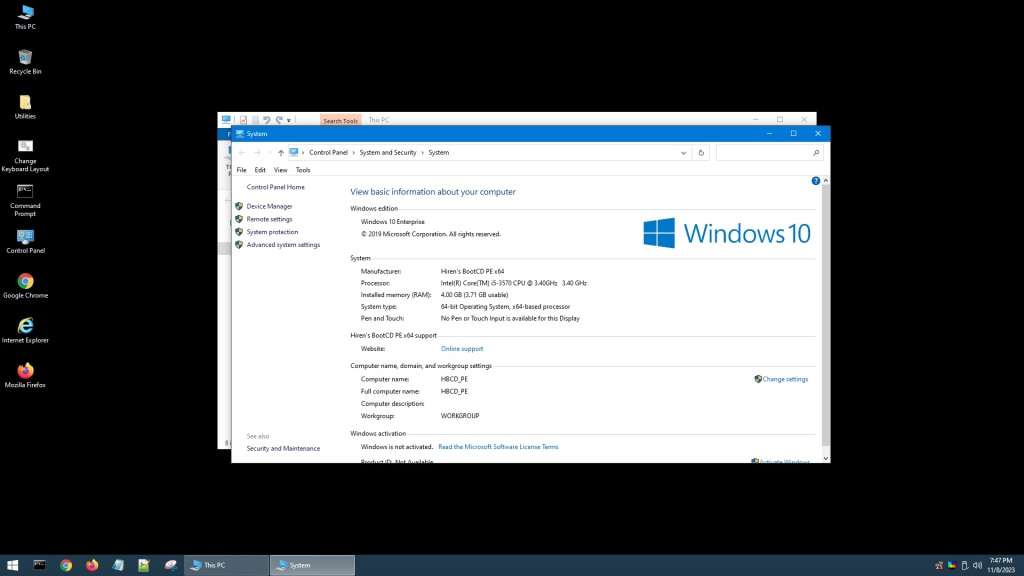Click the Online support link

462,349
